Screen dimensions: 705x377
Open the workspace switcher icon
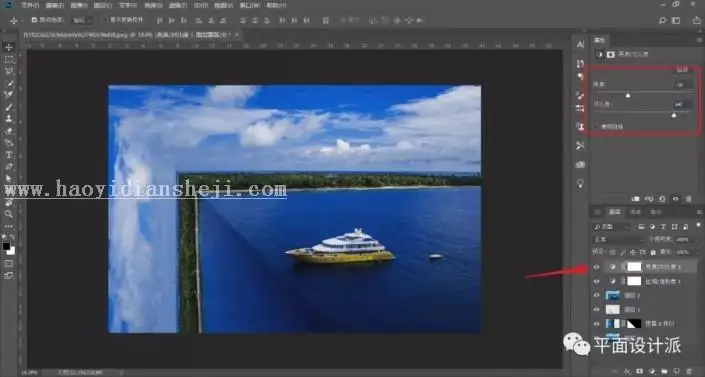tap(676, 20)
